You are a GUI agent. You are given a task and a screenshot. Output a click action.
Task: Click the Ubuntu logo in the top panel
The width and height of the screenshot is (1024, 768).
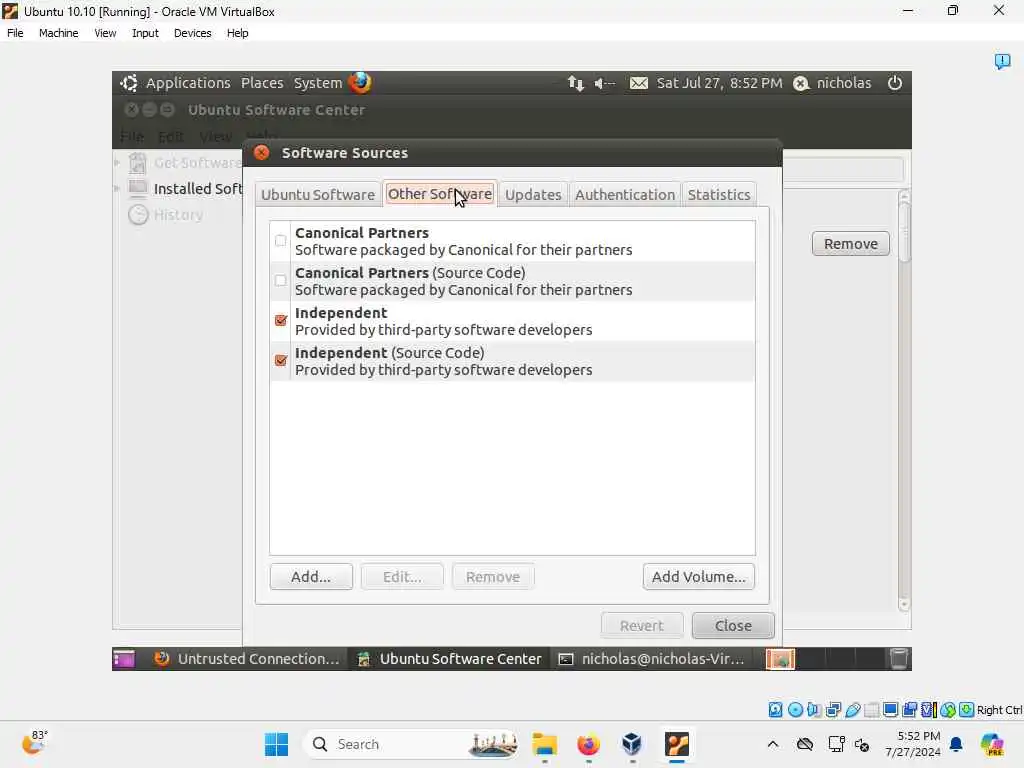click(x=129, y=83)
